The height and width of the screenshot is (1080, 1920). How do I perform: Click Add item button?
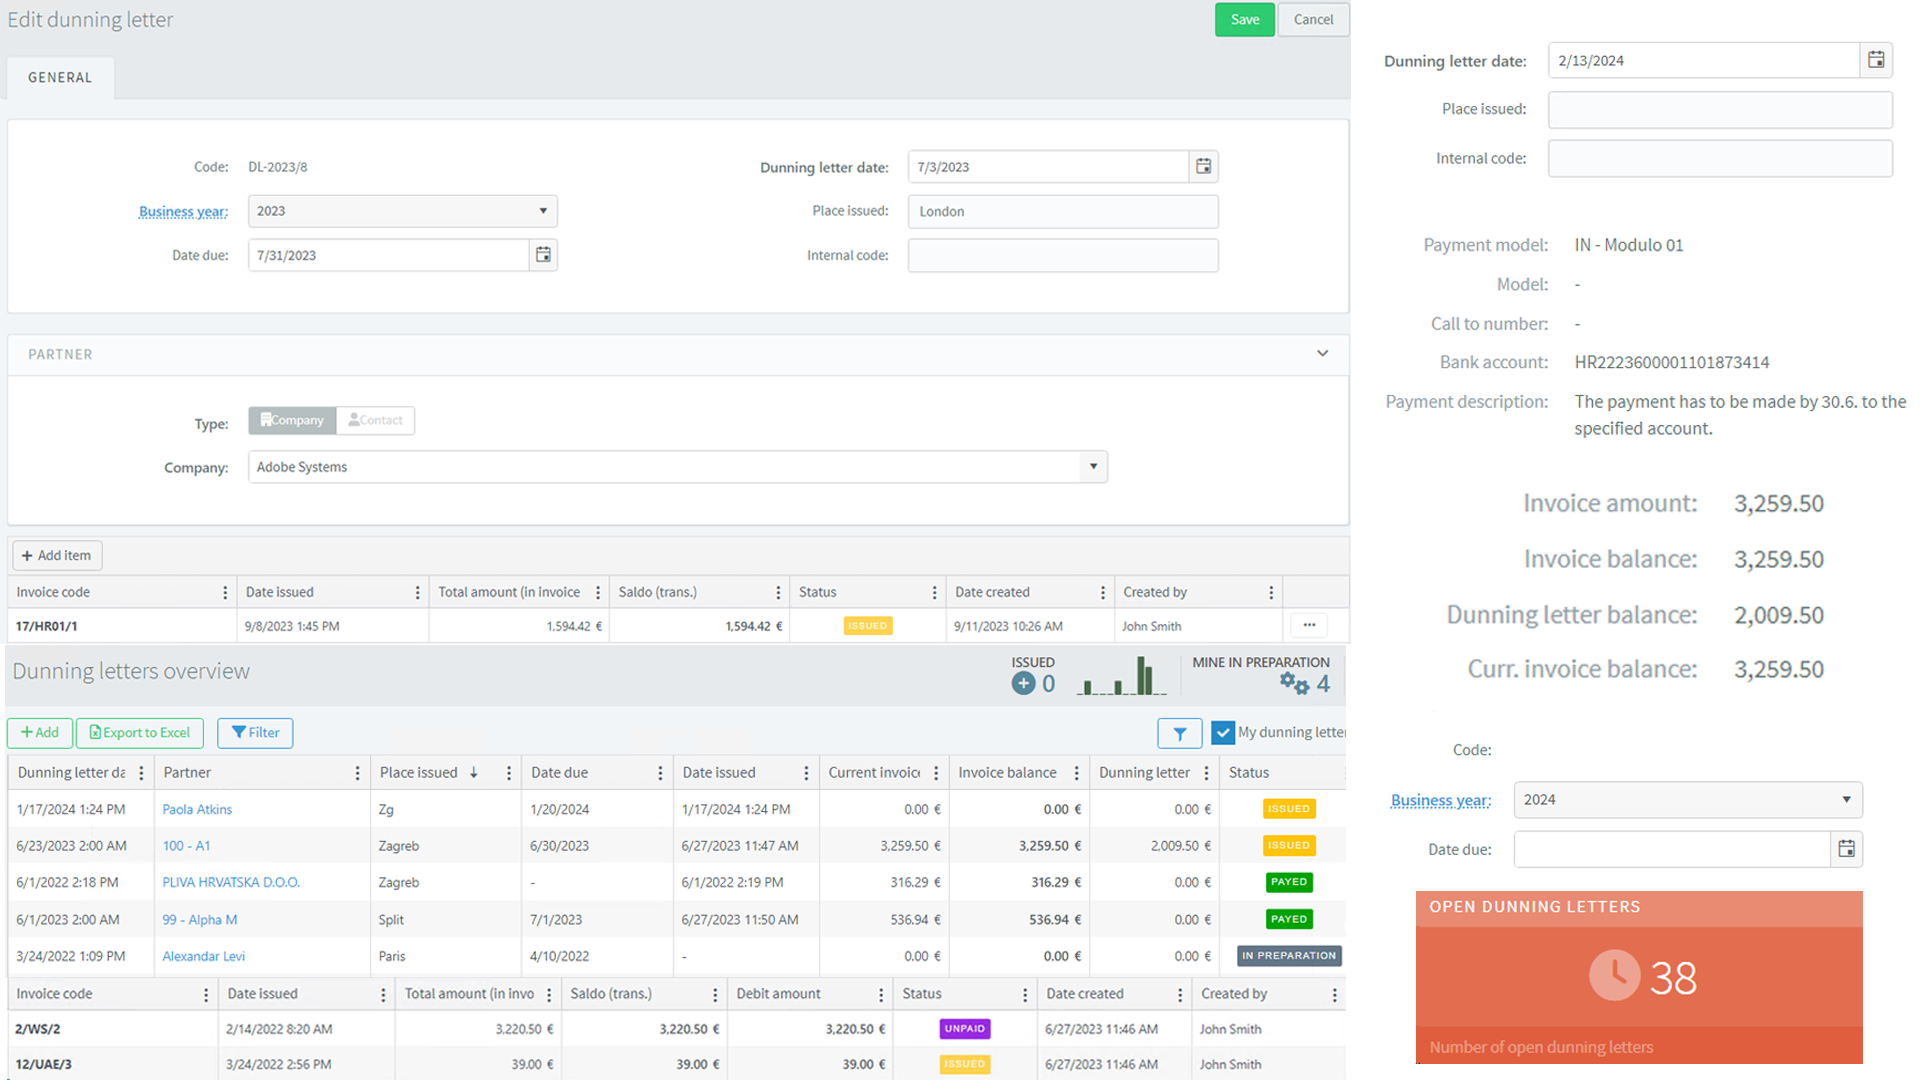[x=57, y=556]
